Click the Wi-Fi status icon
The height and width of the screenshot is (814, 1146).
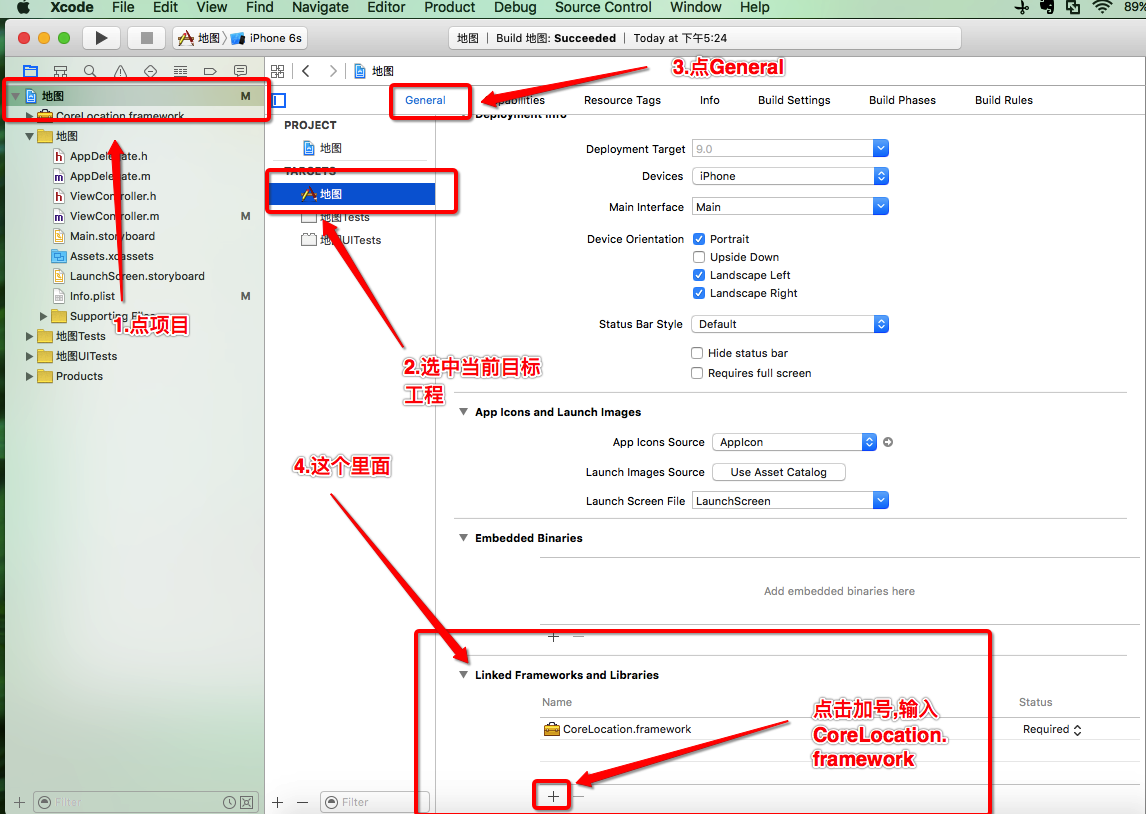tap(1101, 7)
